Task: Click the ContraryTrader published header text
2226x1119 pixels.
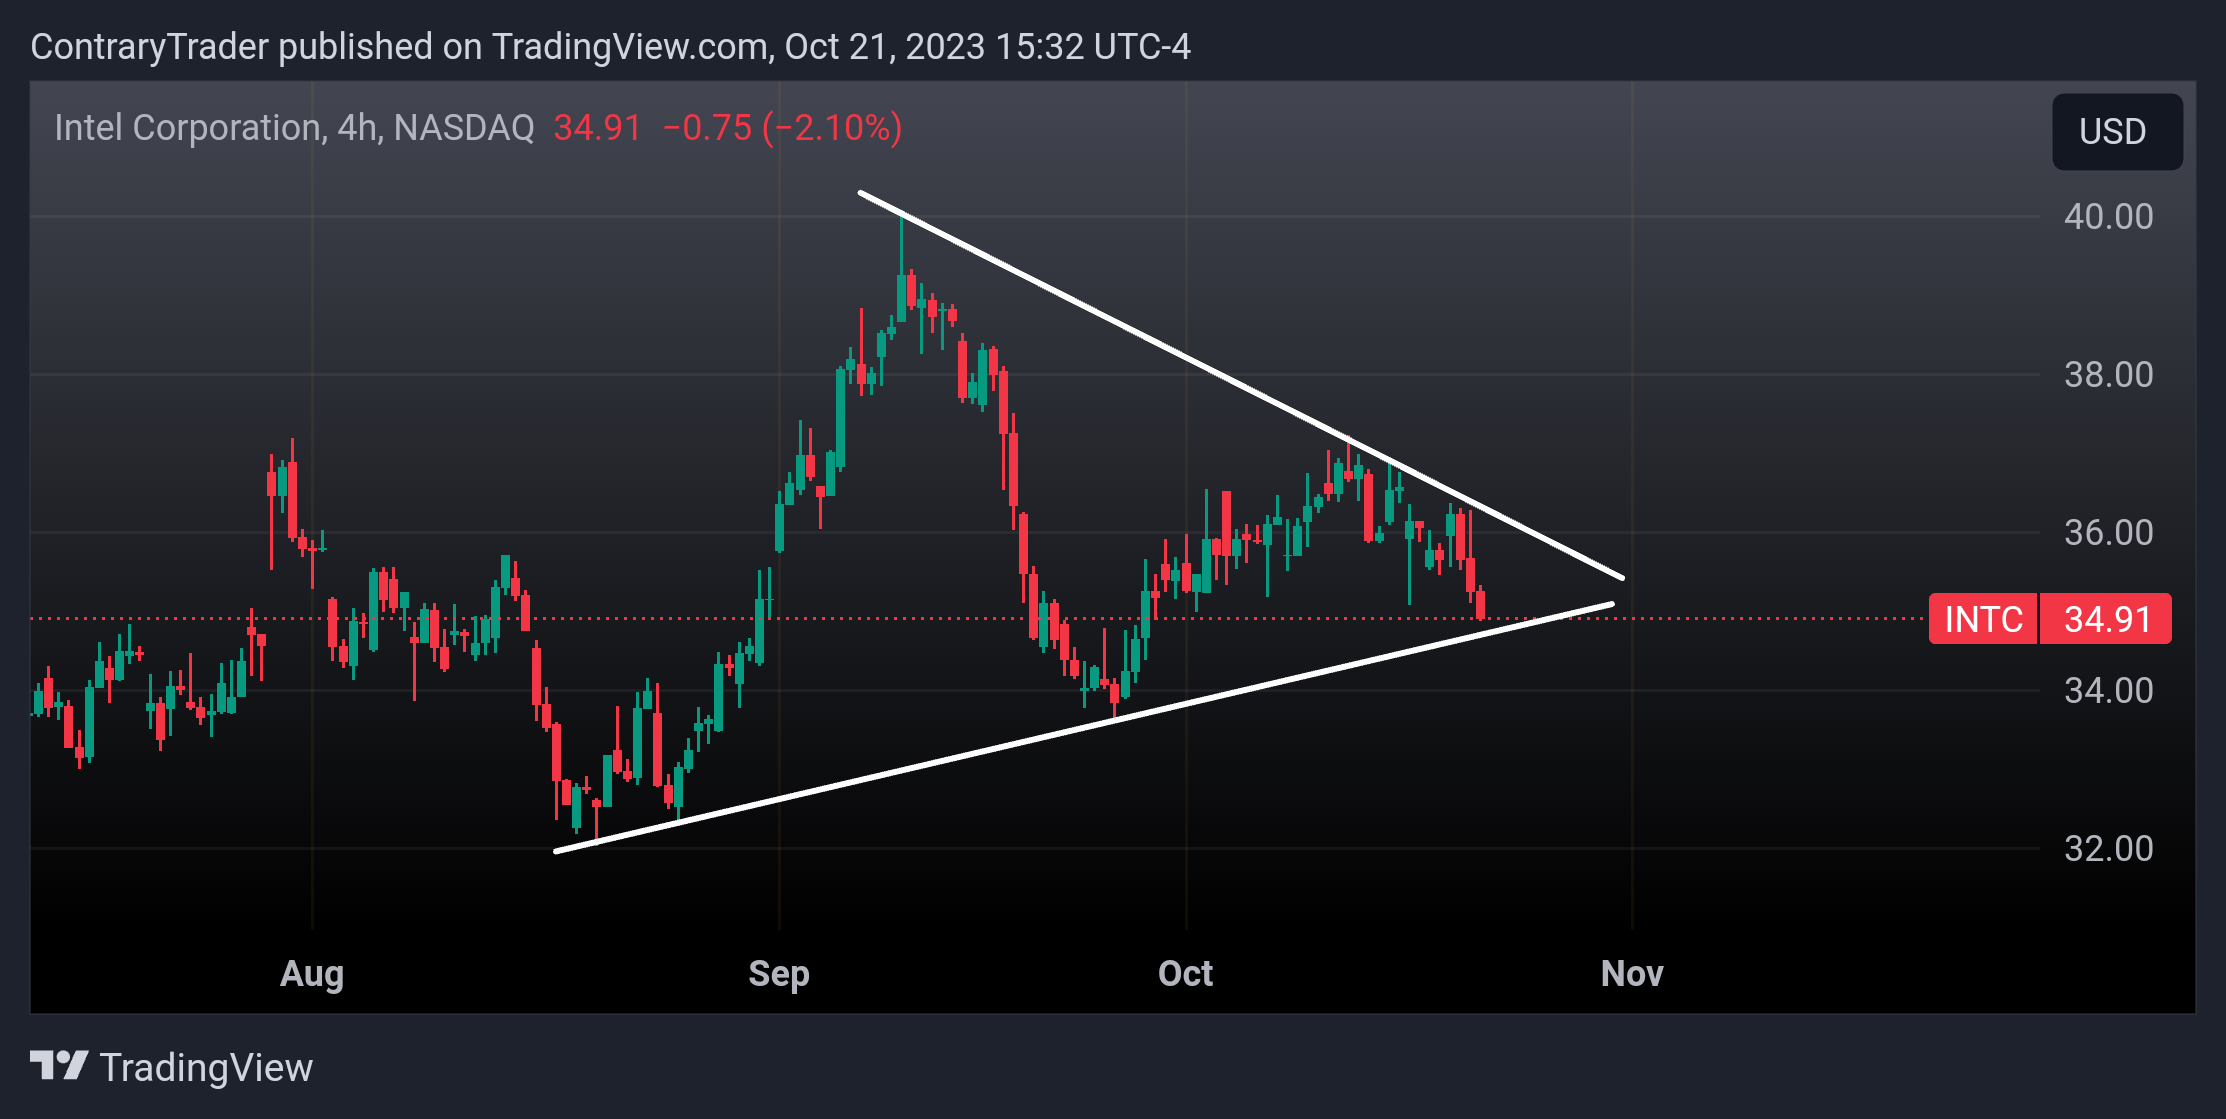Action: pyautogui.click(x=611, y=47)
